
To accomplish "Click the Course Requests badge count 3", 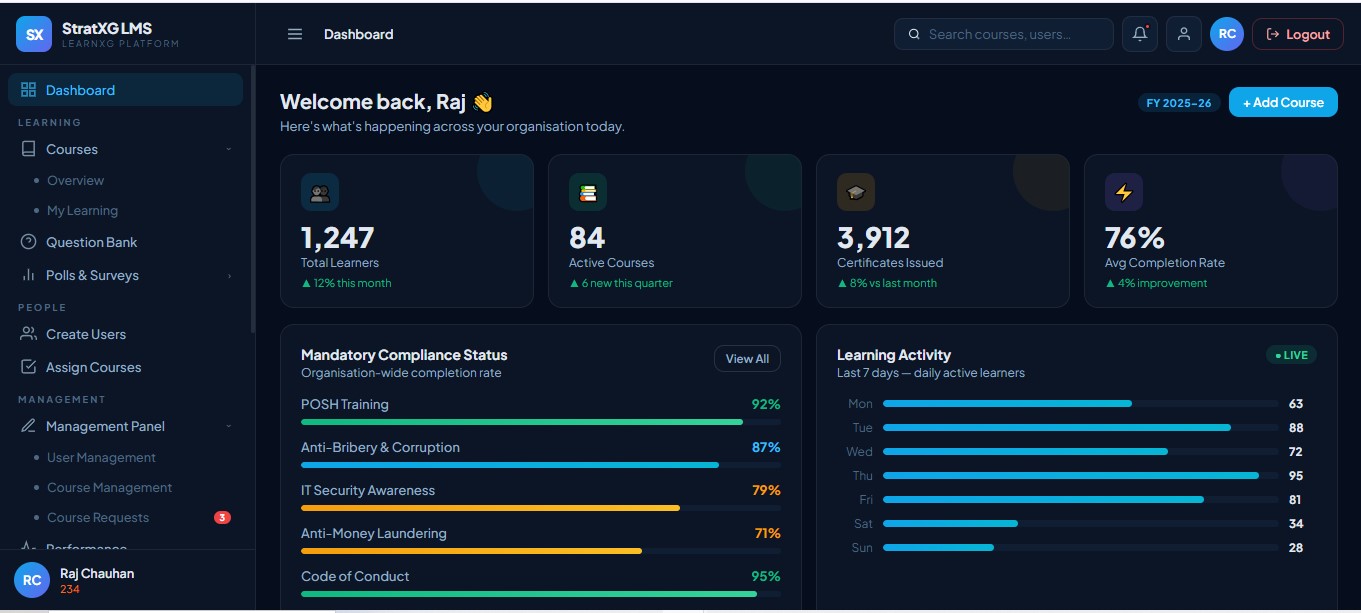I will coord(222,518).
